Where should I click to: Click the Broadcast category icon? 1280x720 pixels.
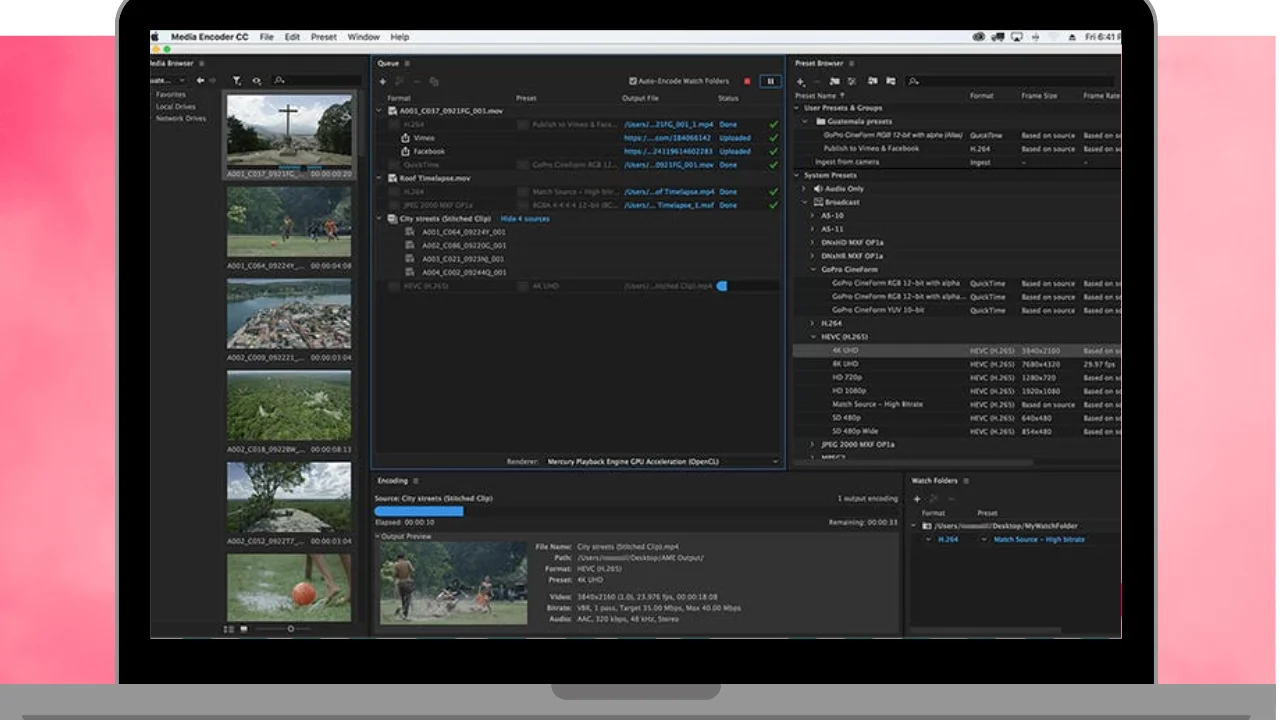[x=818, y=202]
